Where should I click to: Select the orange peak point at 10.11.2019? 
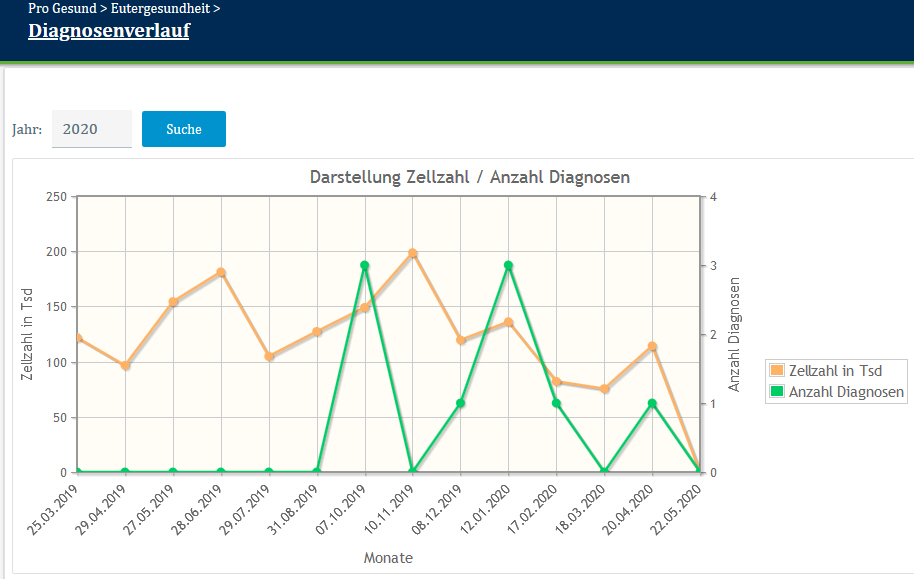(412, 254)
